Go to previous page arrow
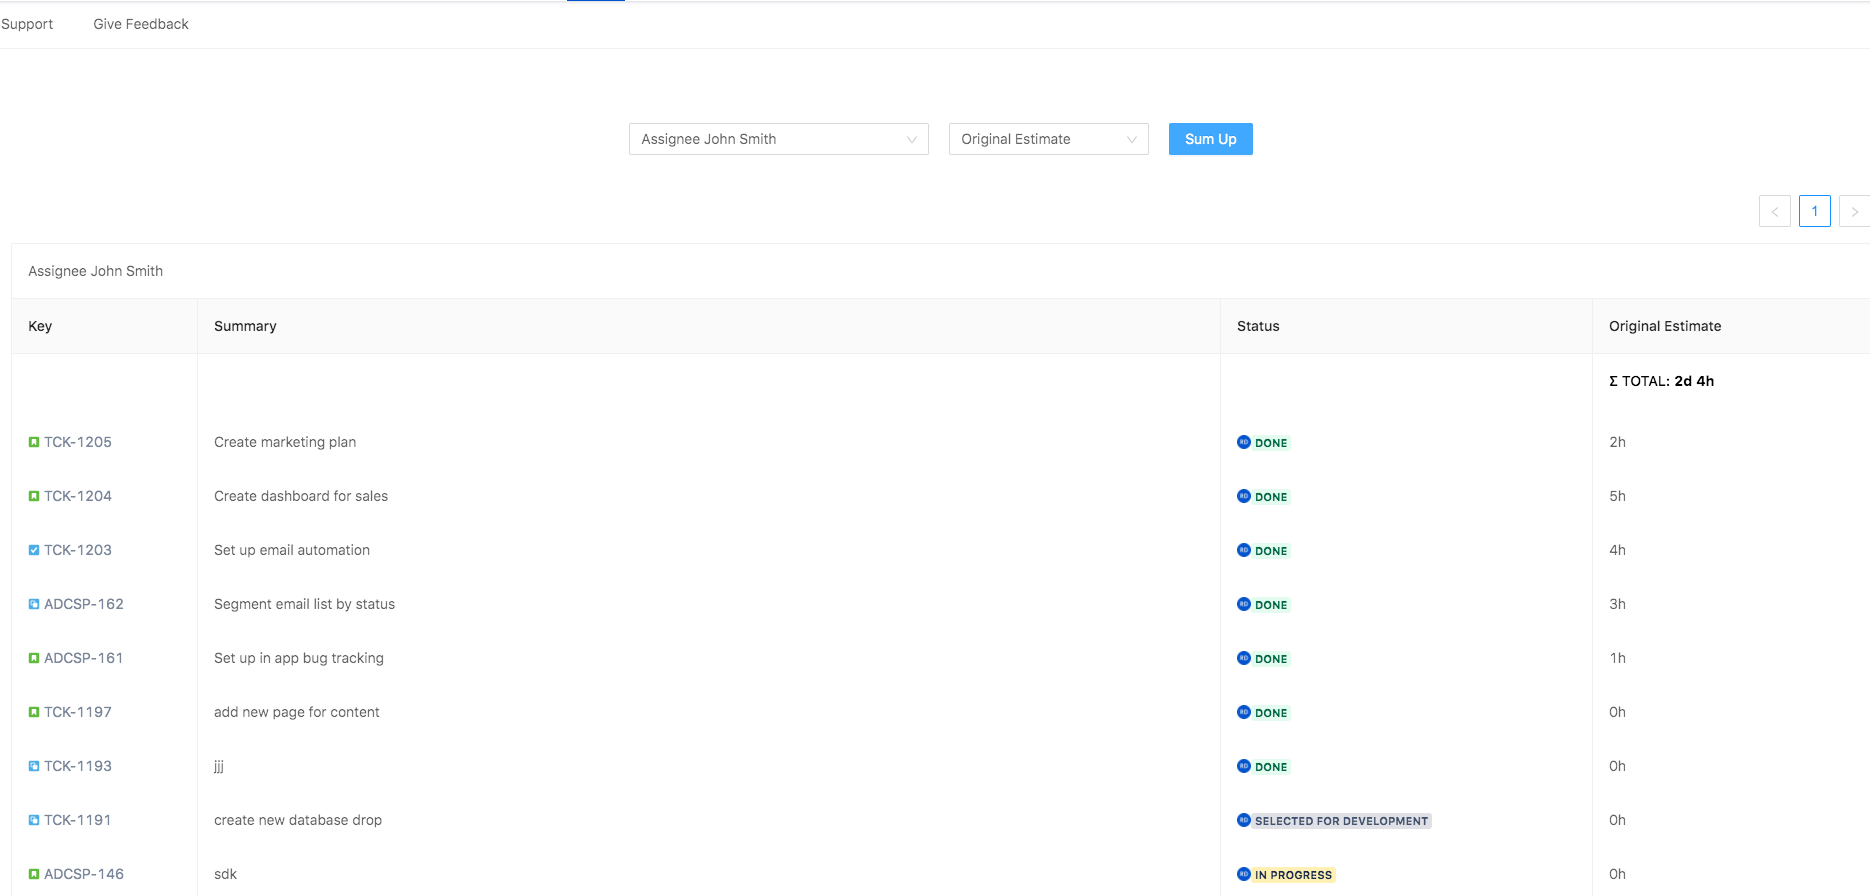Viewport: 1870px width, 896px height. tap(1775, 211)
